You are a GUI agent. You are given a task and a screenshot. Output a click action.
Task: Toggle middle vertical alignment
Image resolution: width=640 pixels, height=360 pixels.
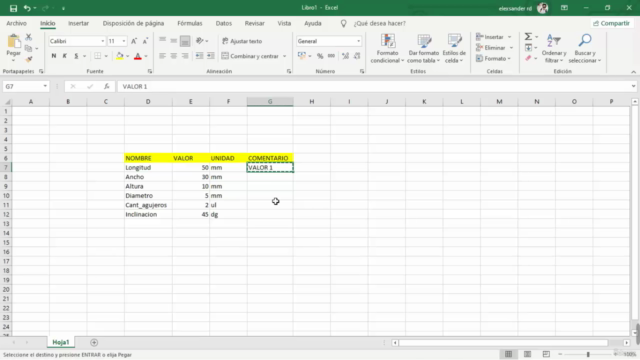(173, 40)
